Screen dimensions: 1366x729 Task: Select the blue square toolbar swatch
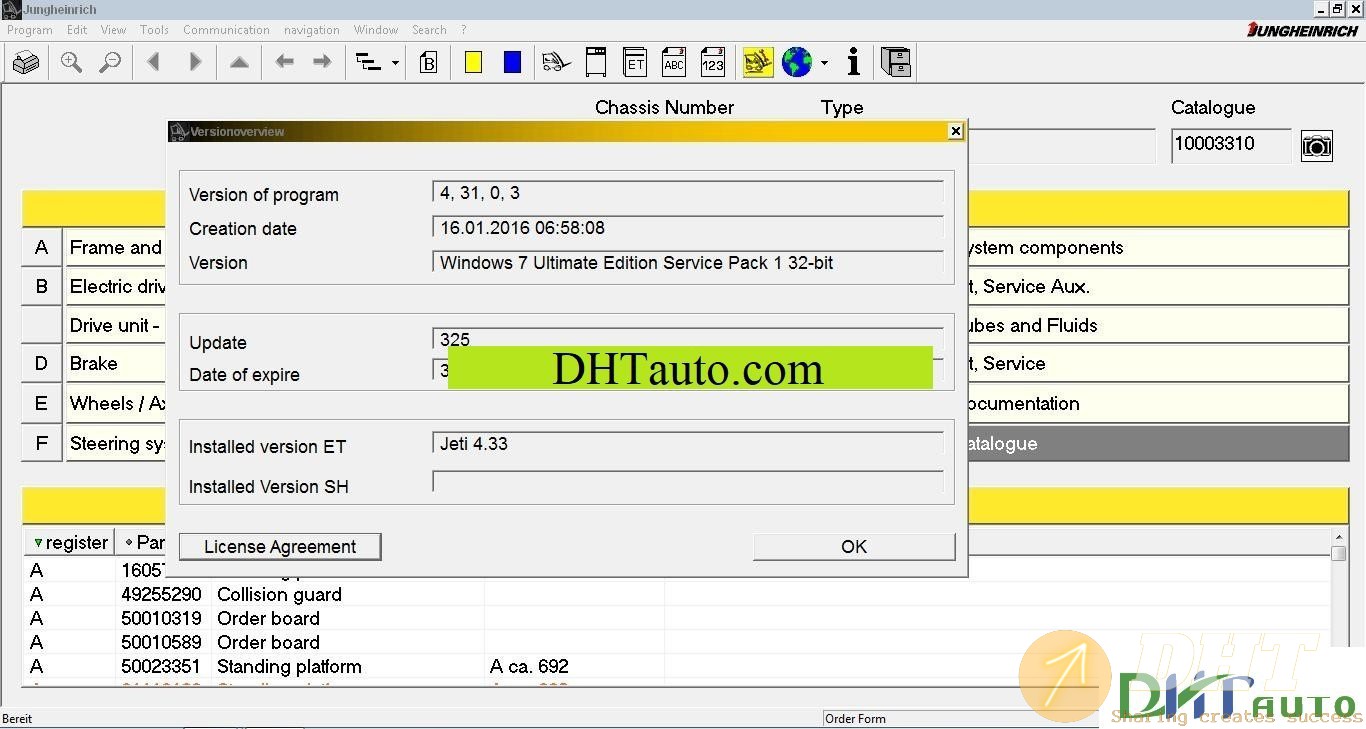click(x=513, y=62)
